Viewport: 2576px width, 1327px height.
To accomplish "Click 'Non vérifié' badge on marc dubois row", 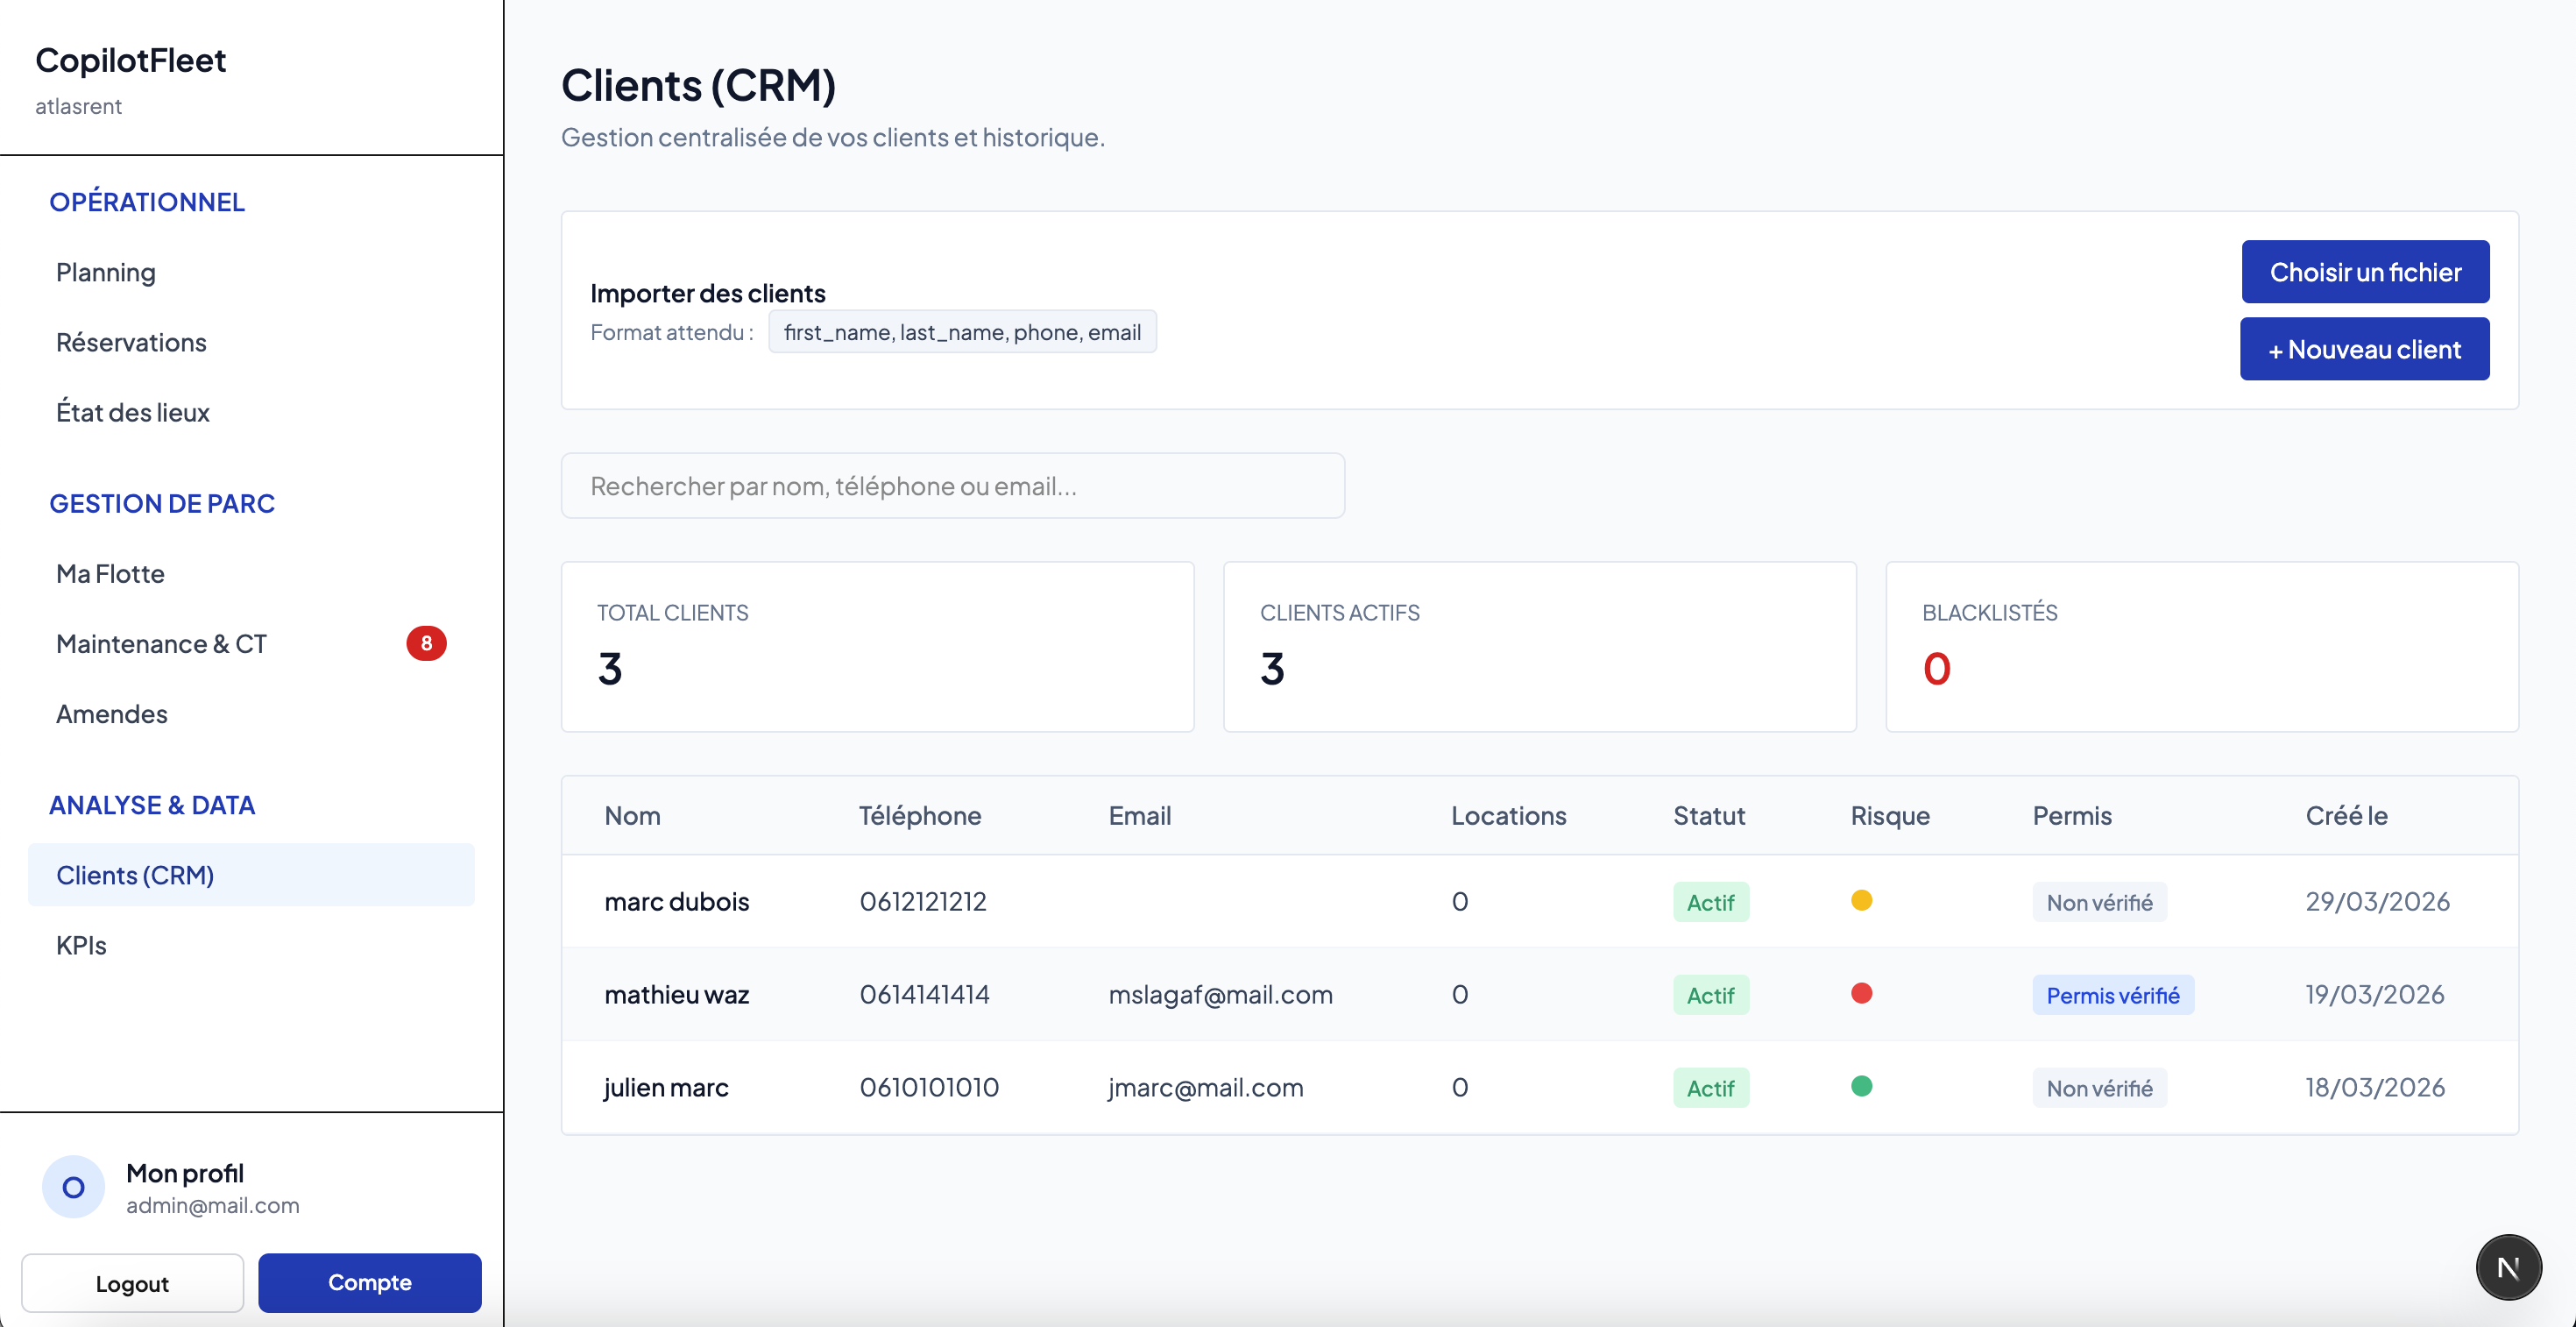I will (x=2099, y=901).
